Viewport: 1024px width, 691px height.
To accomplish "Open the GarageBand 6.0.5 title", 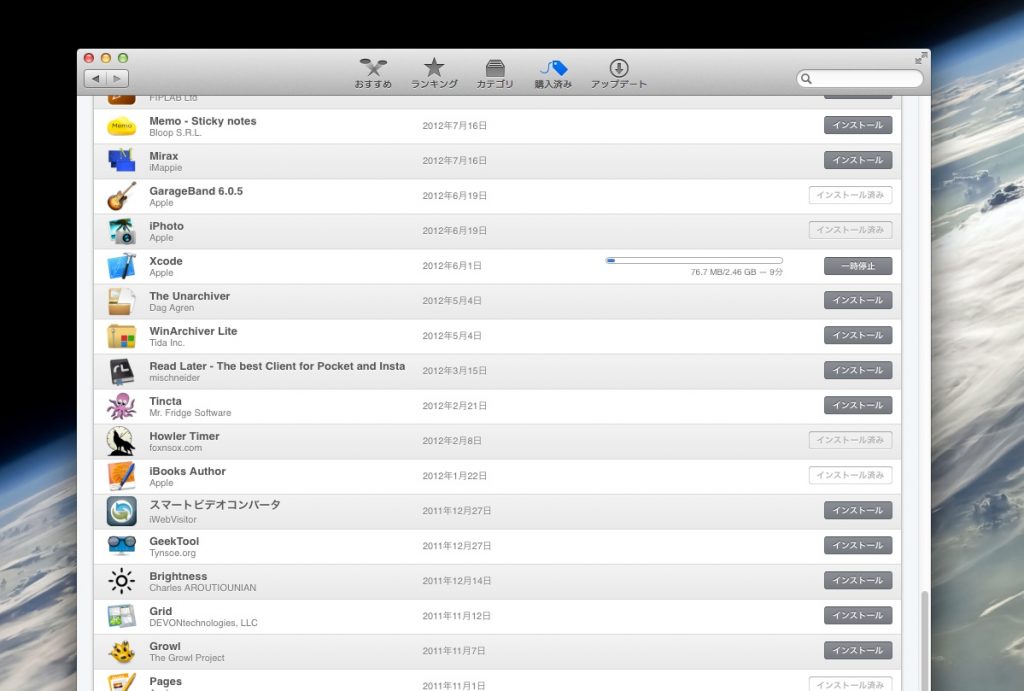I will click(x=196, y=191).
